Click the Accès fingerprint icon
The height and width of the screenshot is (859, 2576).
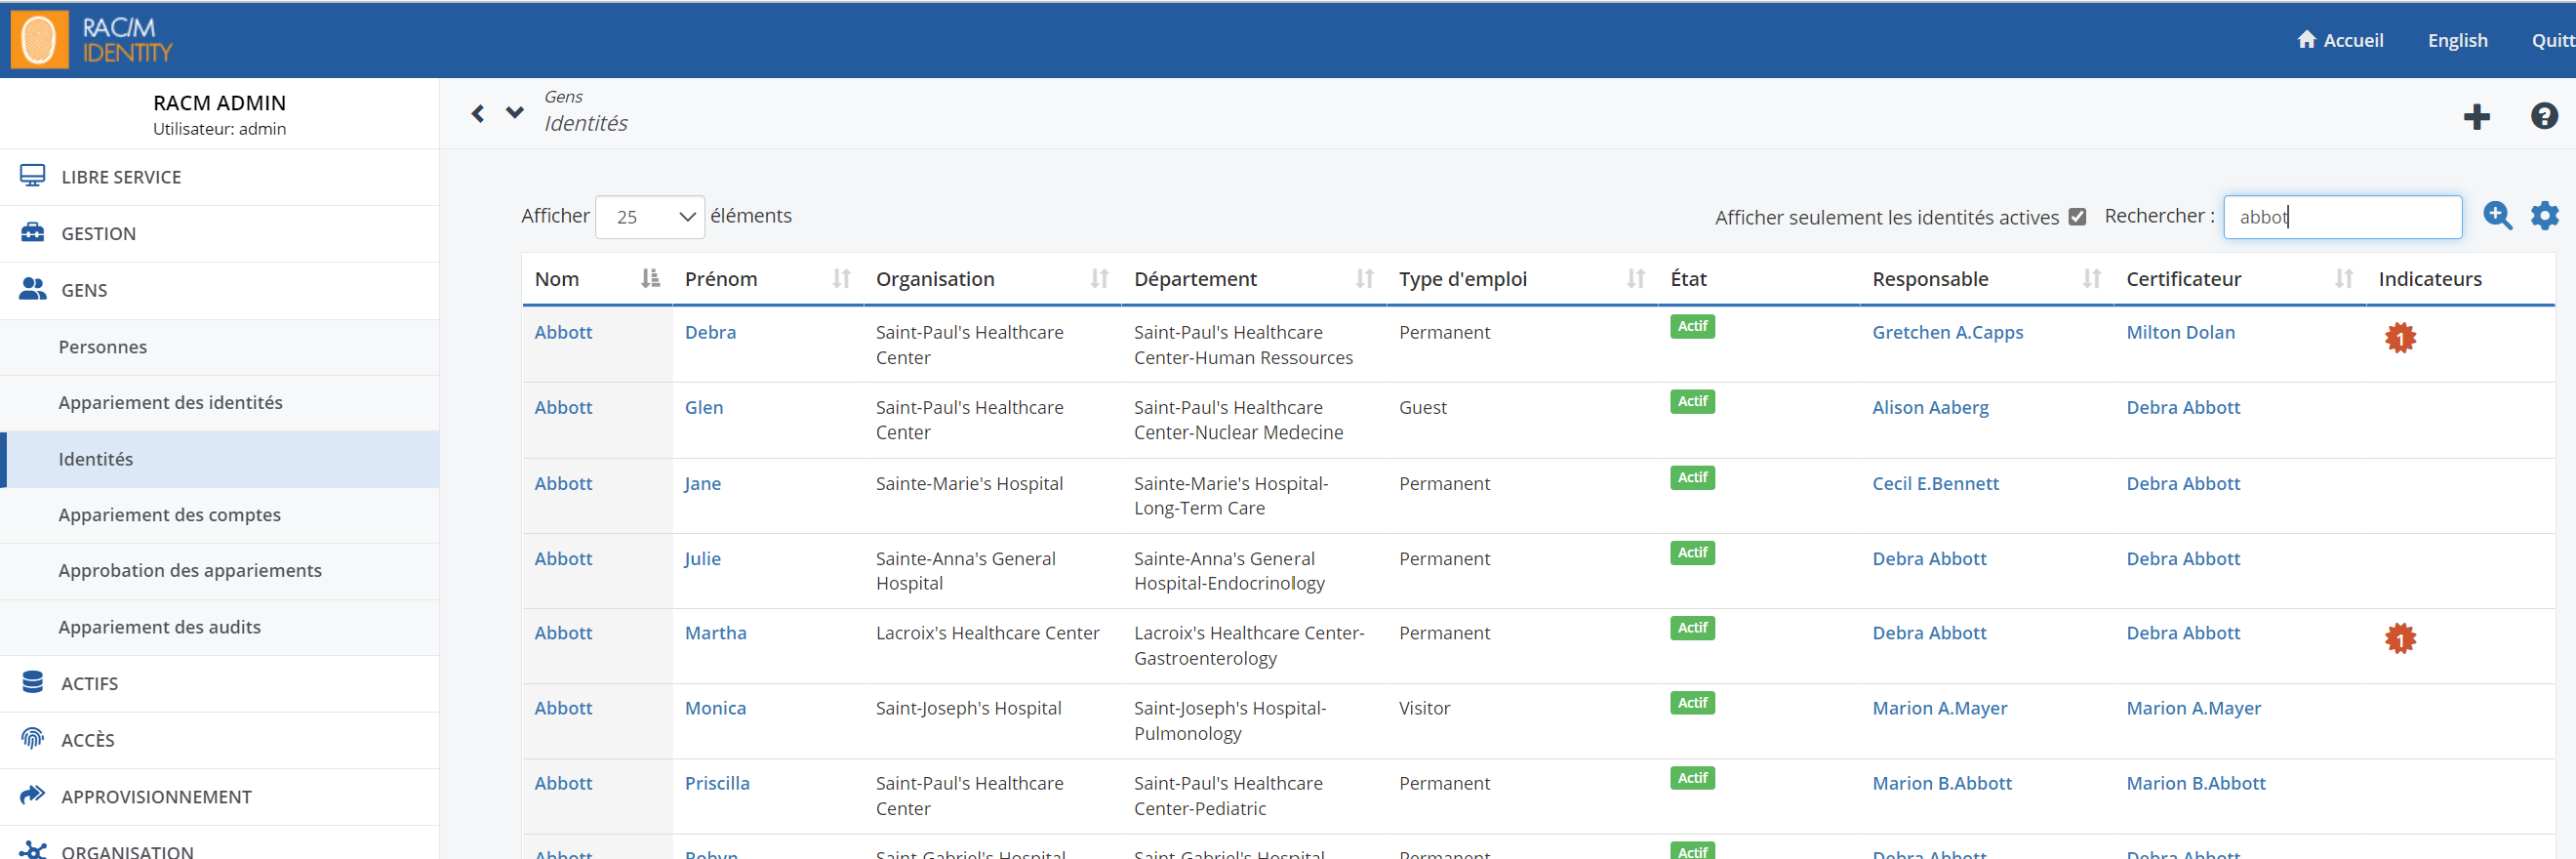point(32,739)
